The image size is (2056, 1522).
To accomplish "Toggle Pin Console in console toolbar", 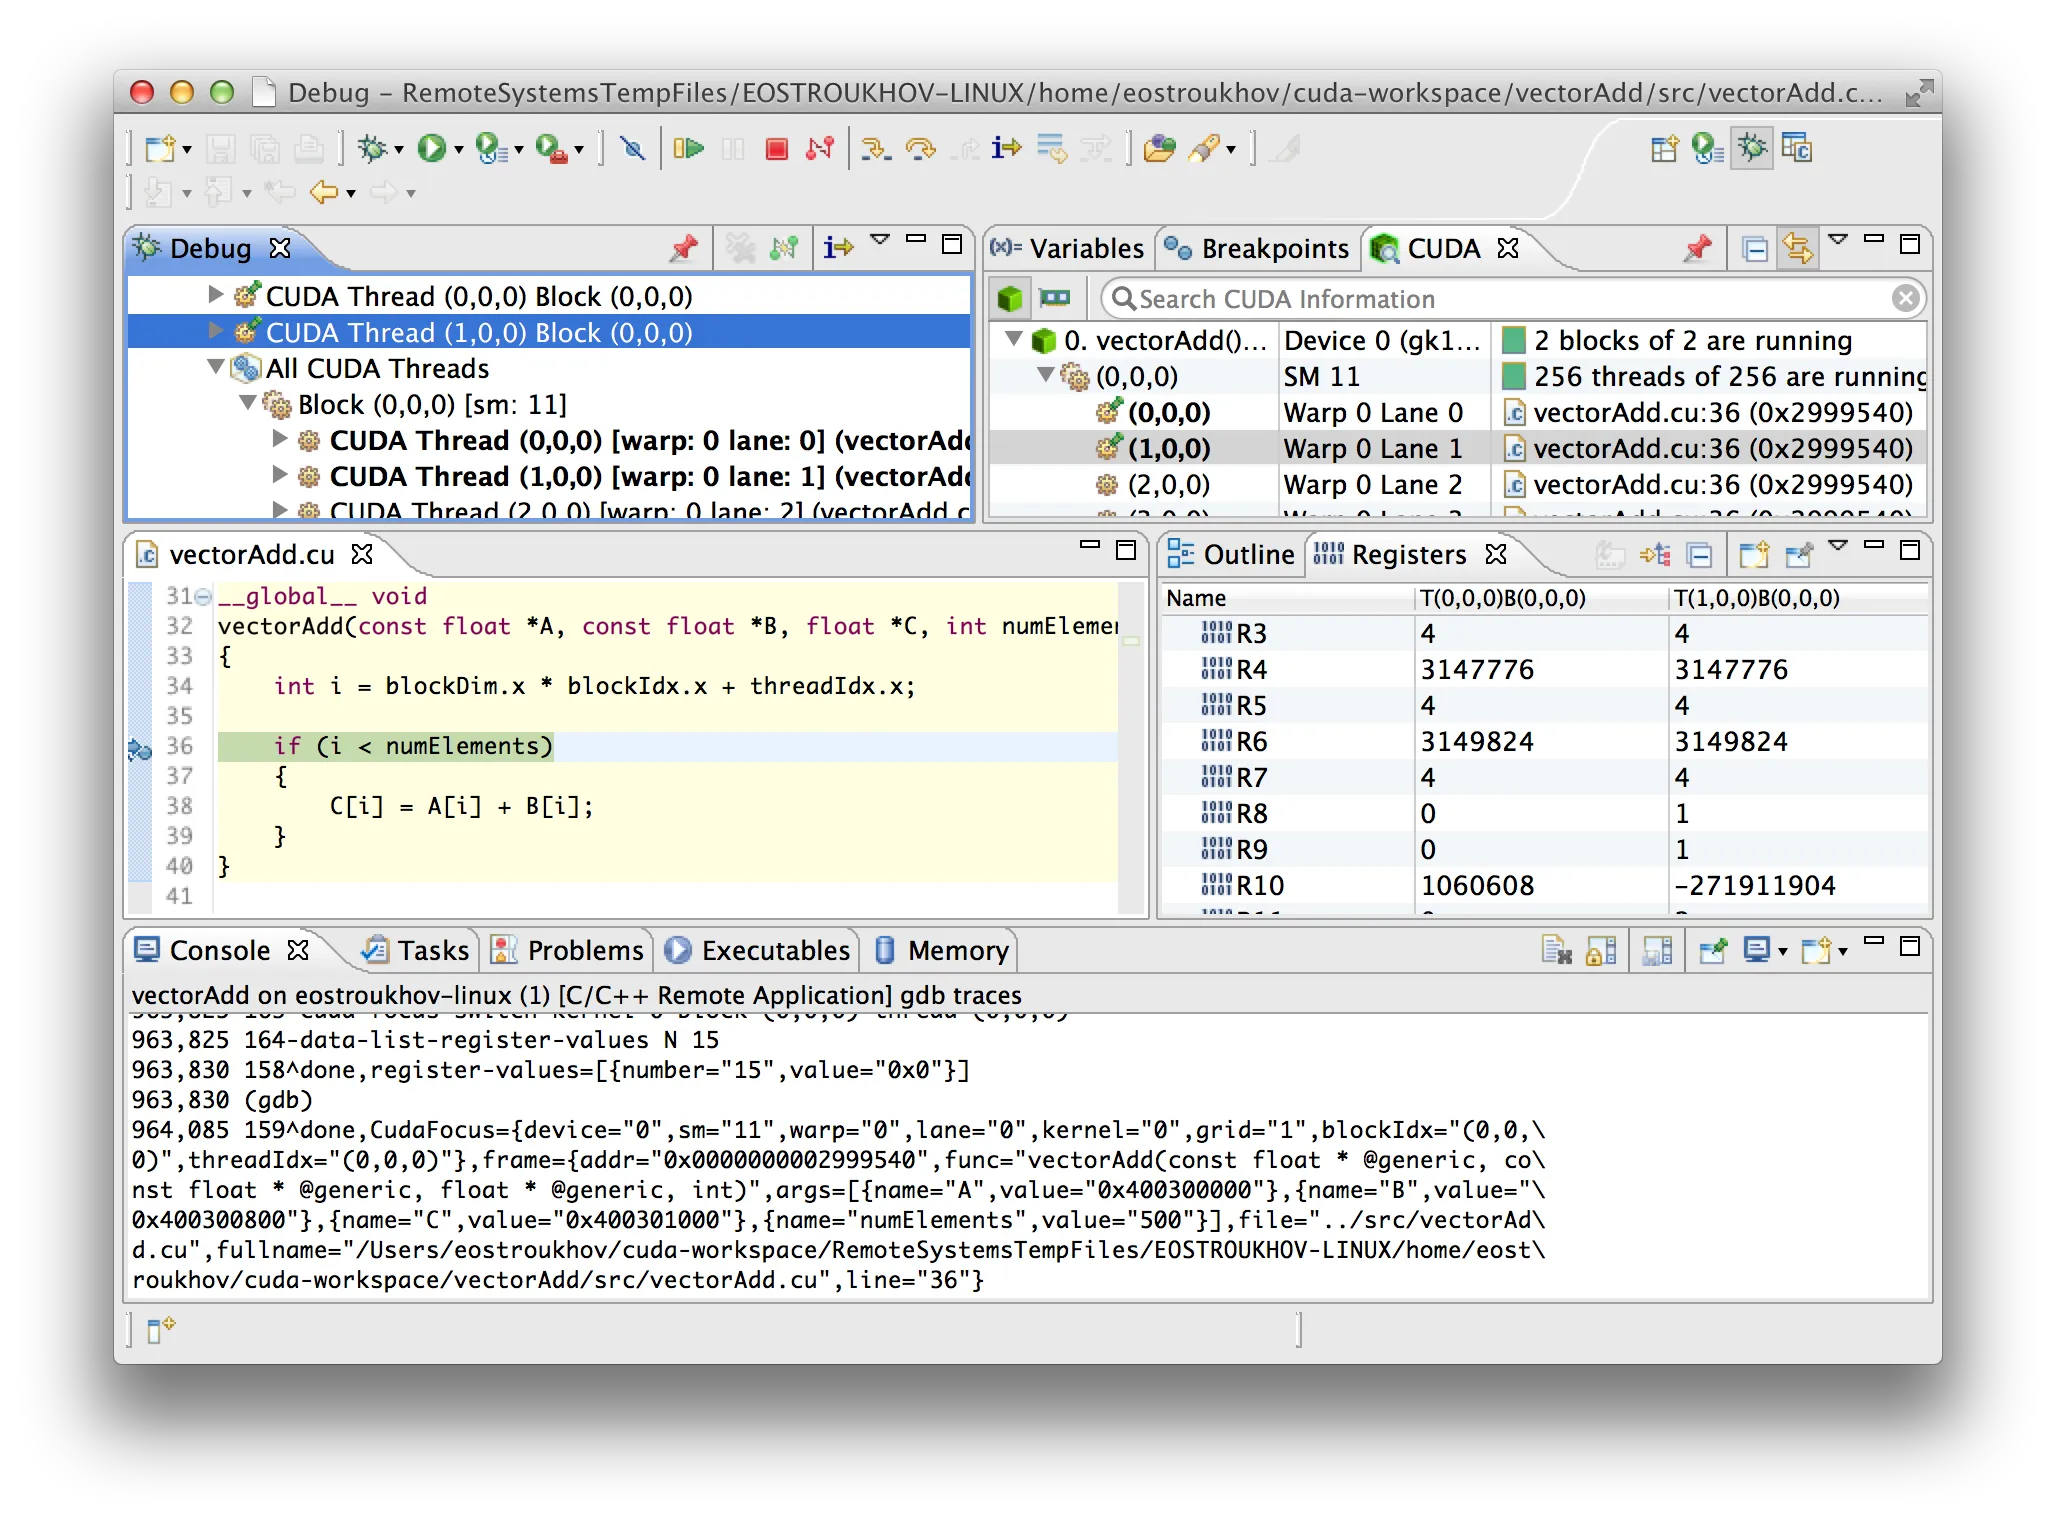I will pyautogui.click(x=1712, y=950).
